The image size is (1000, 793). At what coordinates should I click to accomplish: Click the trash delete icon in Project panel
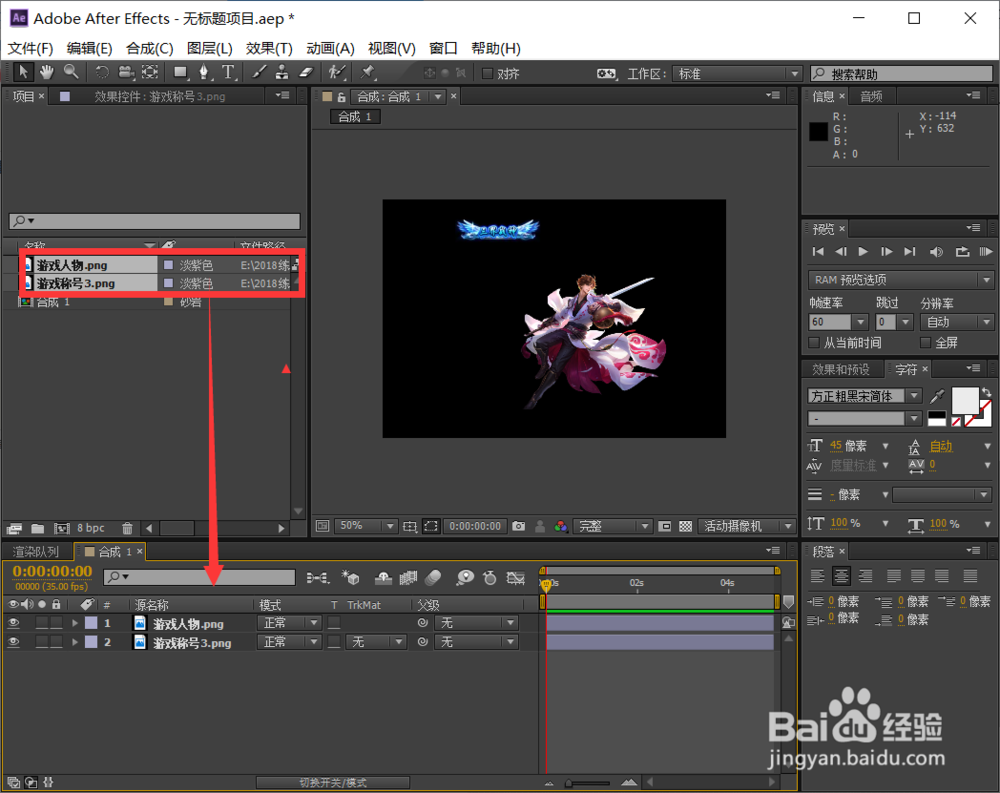tap(128, 528)
